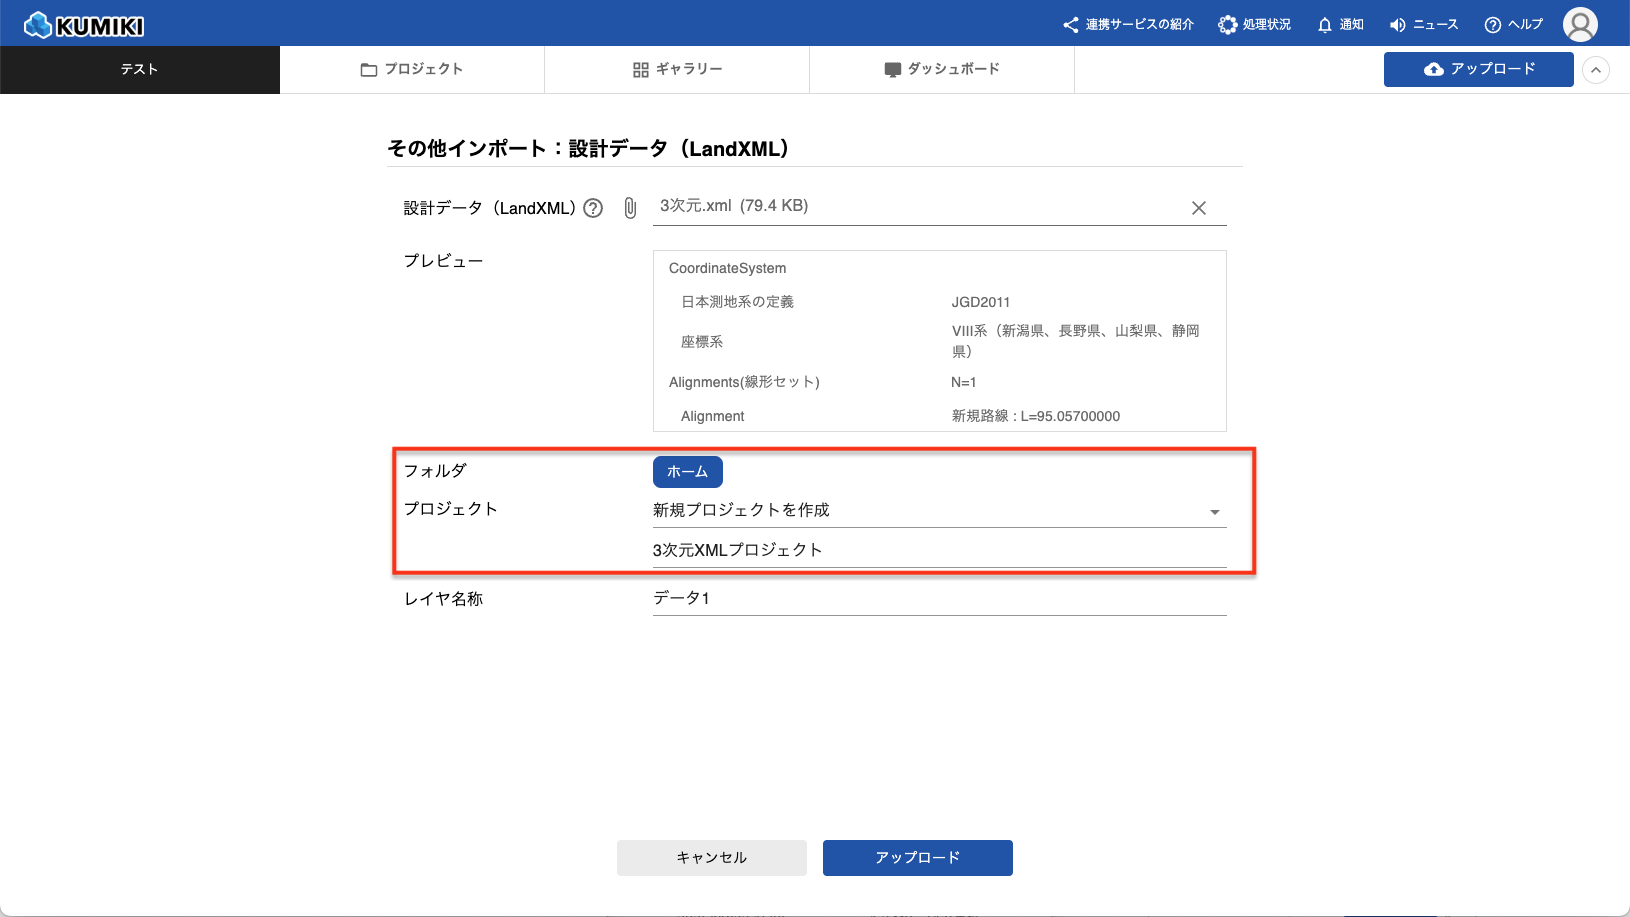Expand the project selection dropdown

[x=1214, y=512]
